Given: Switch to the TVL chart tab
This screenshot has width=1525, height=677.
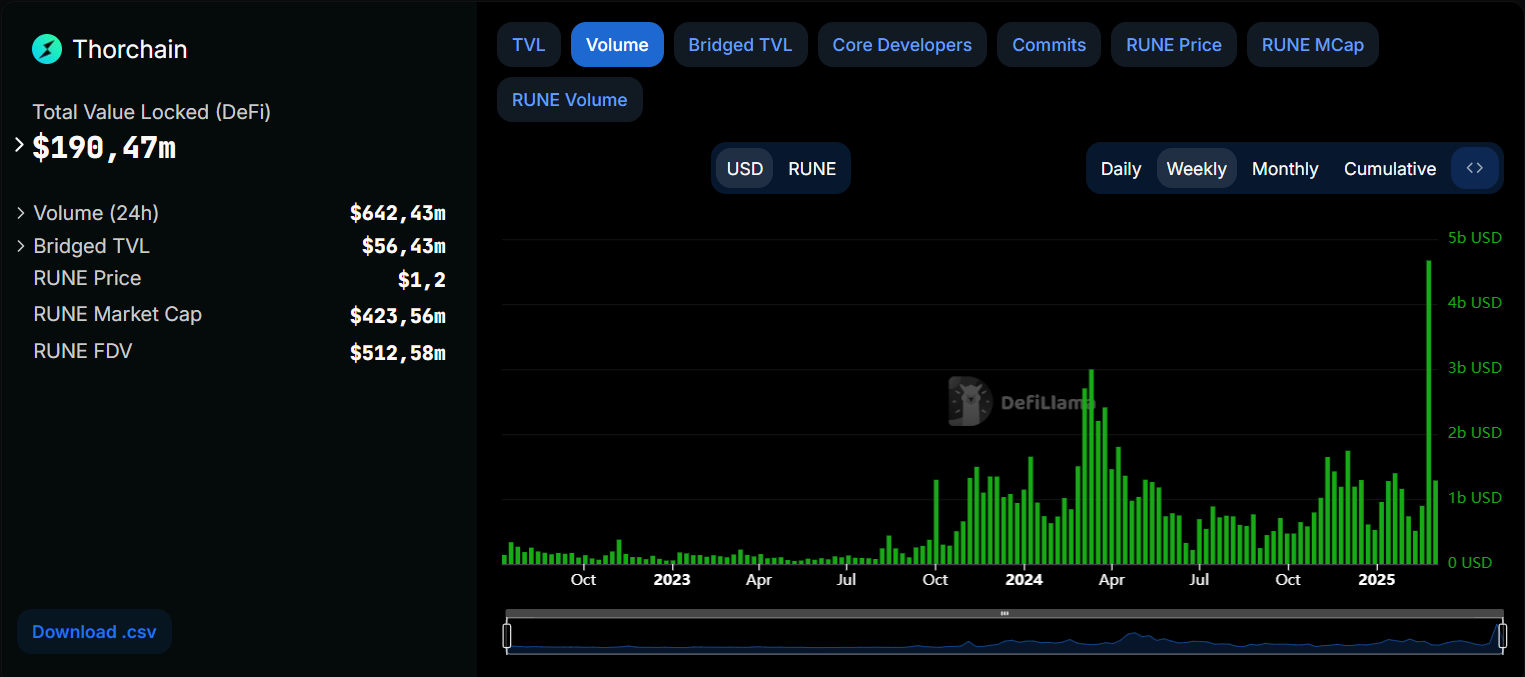Looking at the screenshot, I should pyautogui.click(x=529, y=45).
